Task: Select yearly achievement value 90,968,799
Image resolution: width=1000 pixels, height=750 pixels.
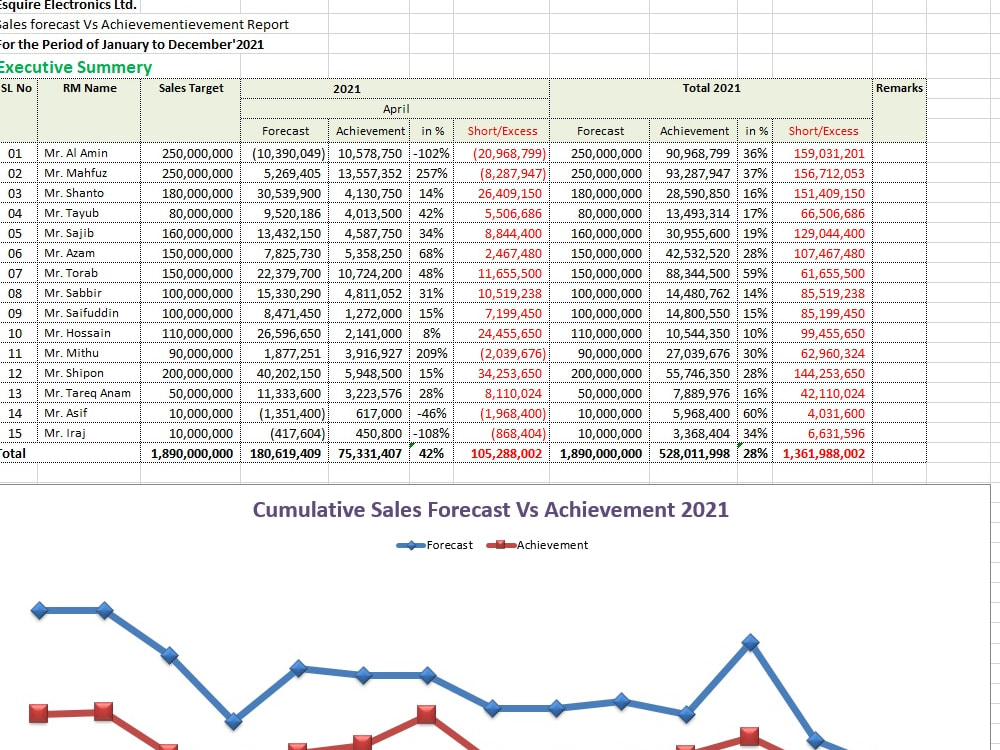Action: click(x=694, y=153)
